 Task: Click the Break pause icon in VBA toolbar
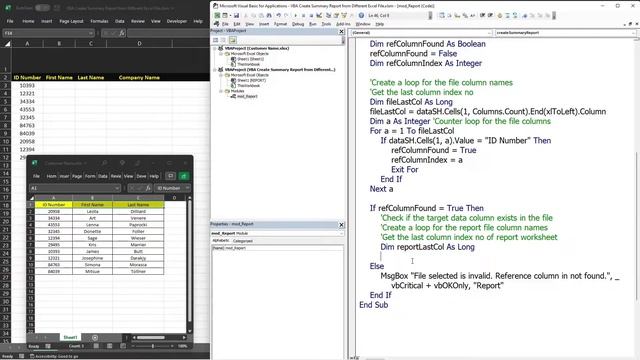pos(303,16)
